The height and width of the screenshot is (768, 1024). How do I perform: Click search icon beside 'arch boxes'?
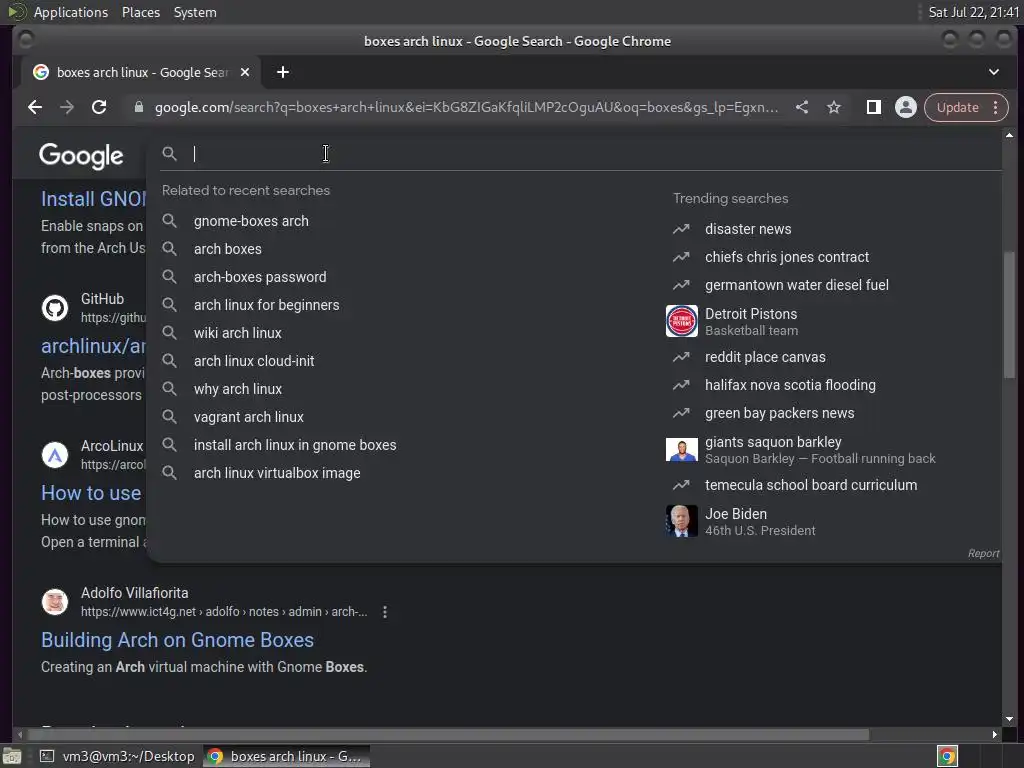click(169, 249)
